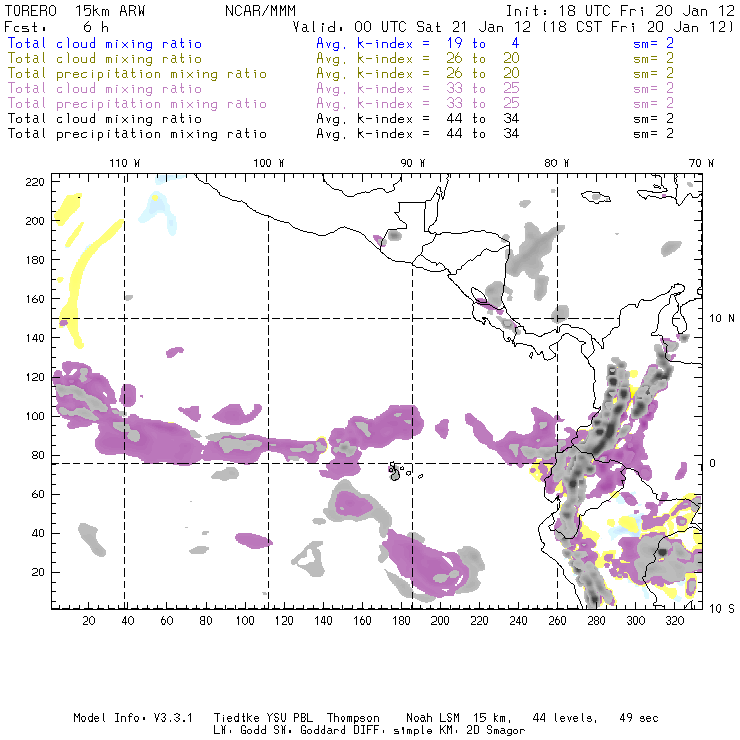
Task: Select the "Thompson" footer text
Action: 353,718
